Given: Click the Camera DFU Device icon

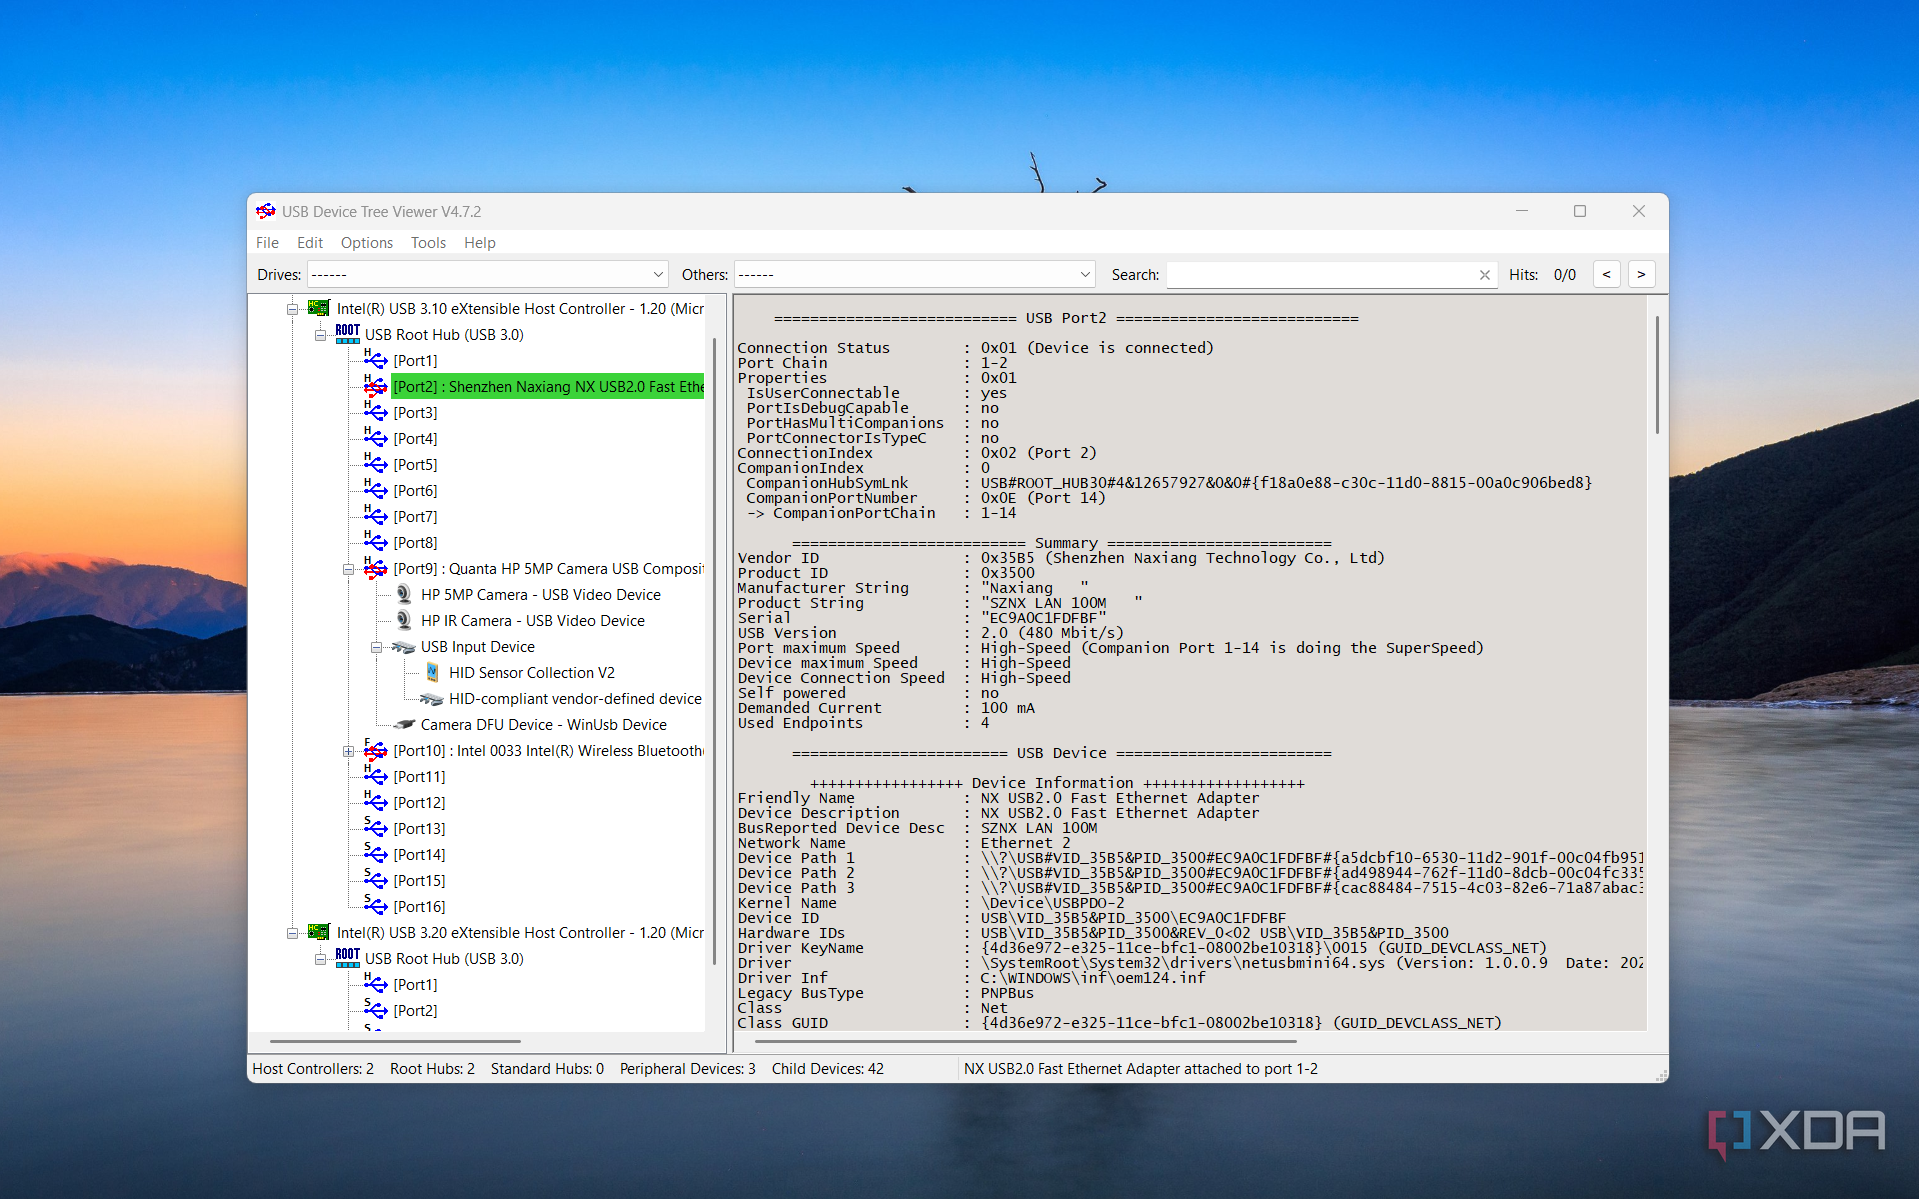Looking at the screenshot, I should pyautogui.click(x=404, y=724).
